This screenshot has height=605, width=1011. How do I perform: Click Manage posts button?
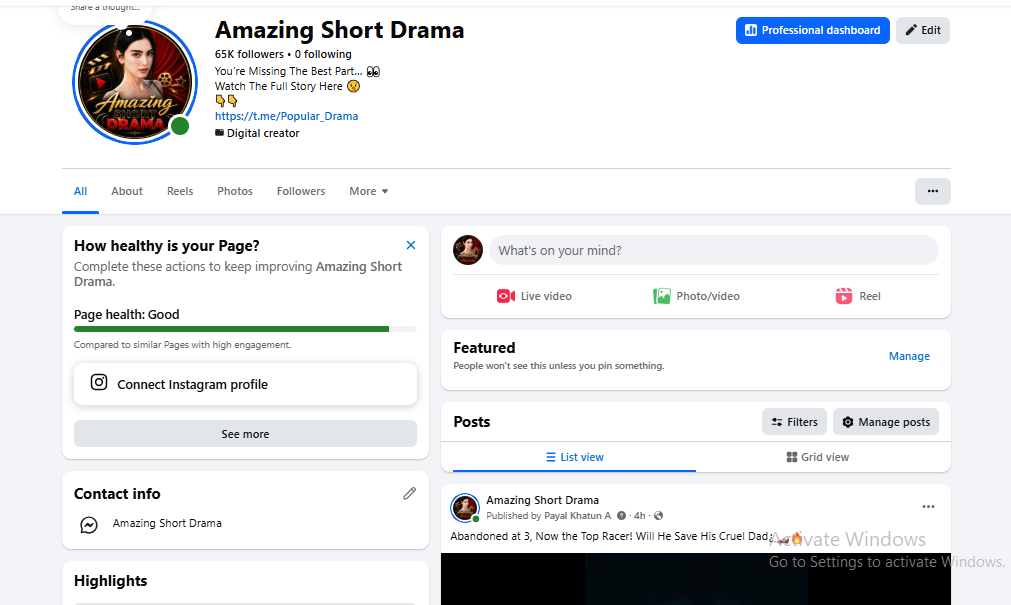(x=886, y=422)
